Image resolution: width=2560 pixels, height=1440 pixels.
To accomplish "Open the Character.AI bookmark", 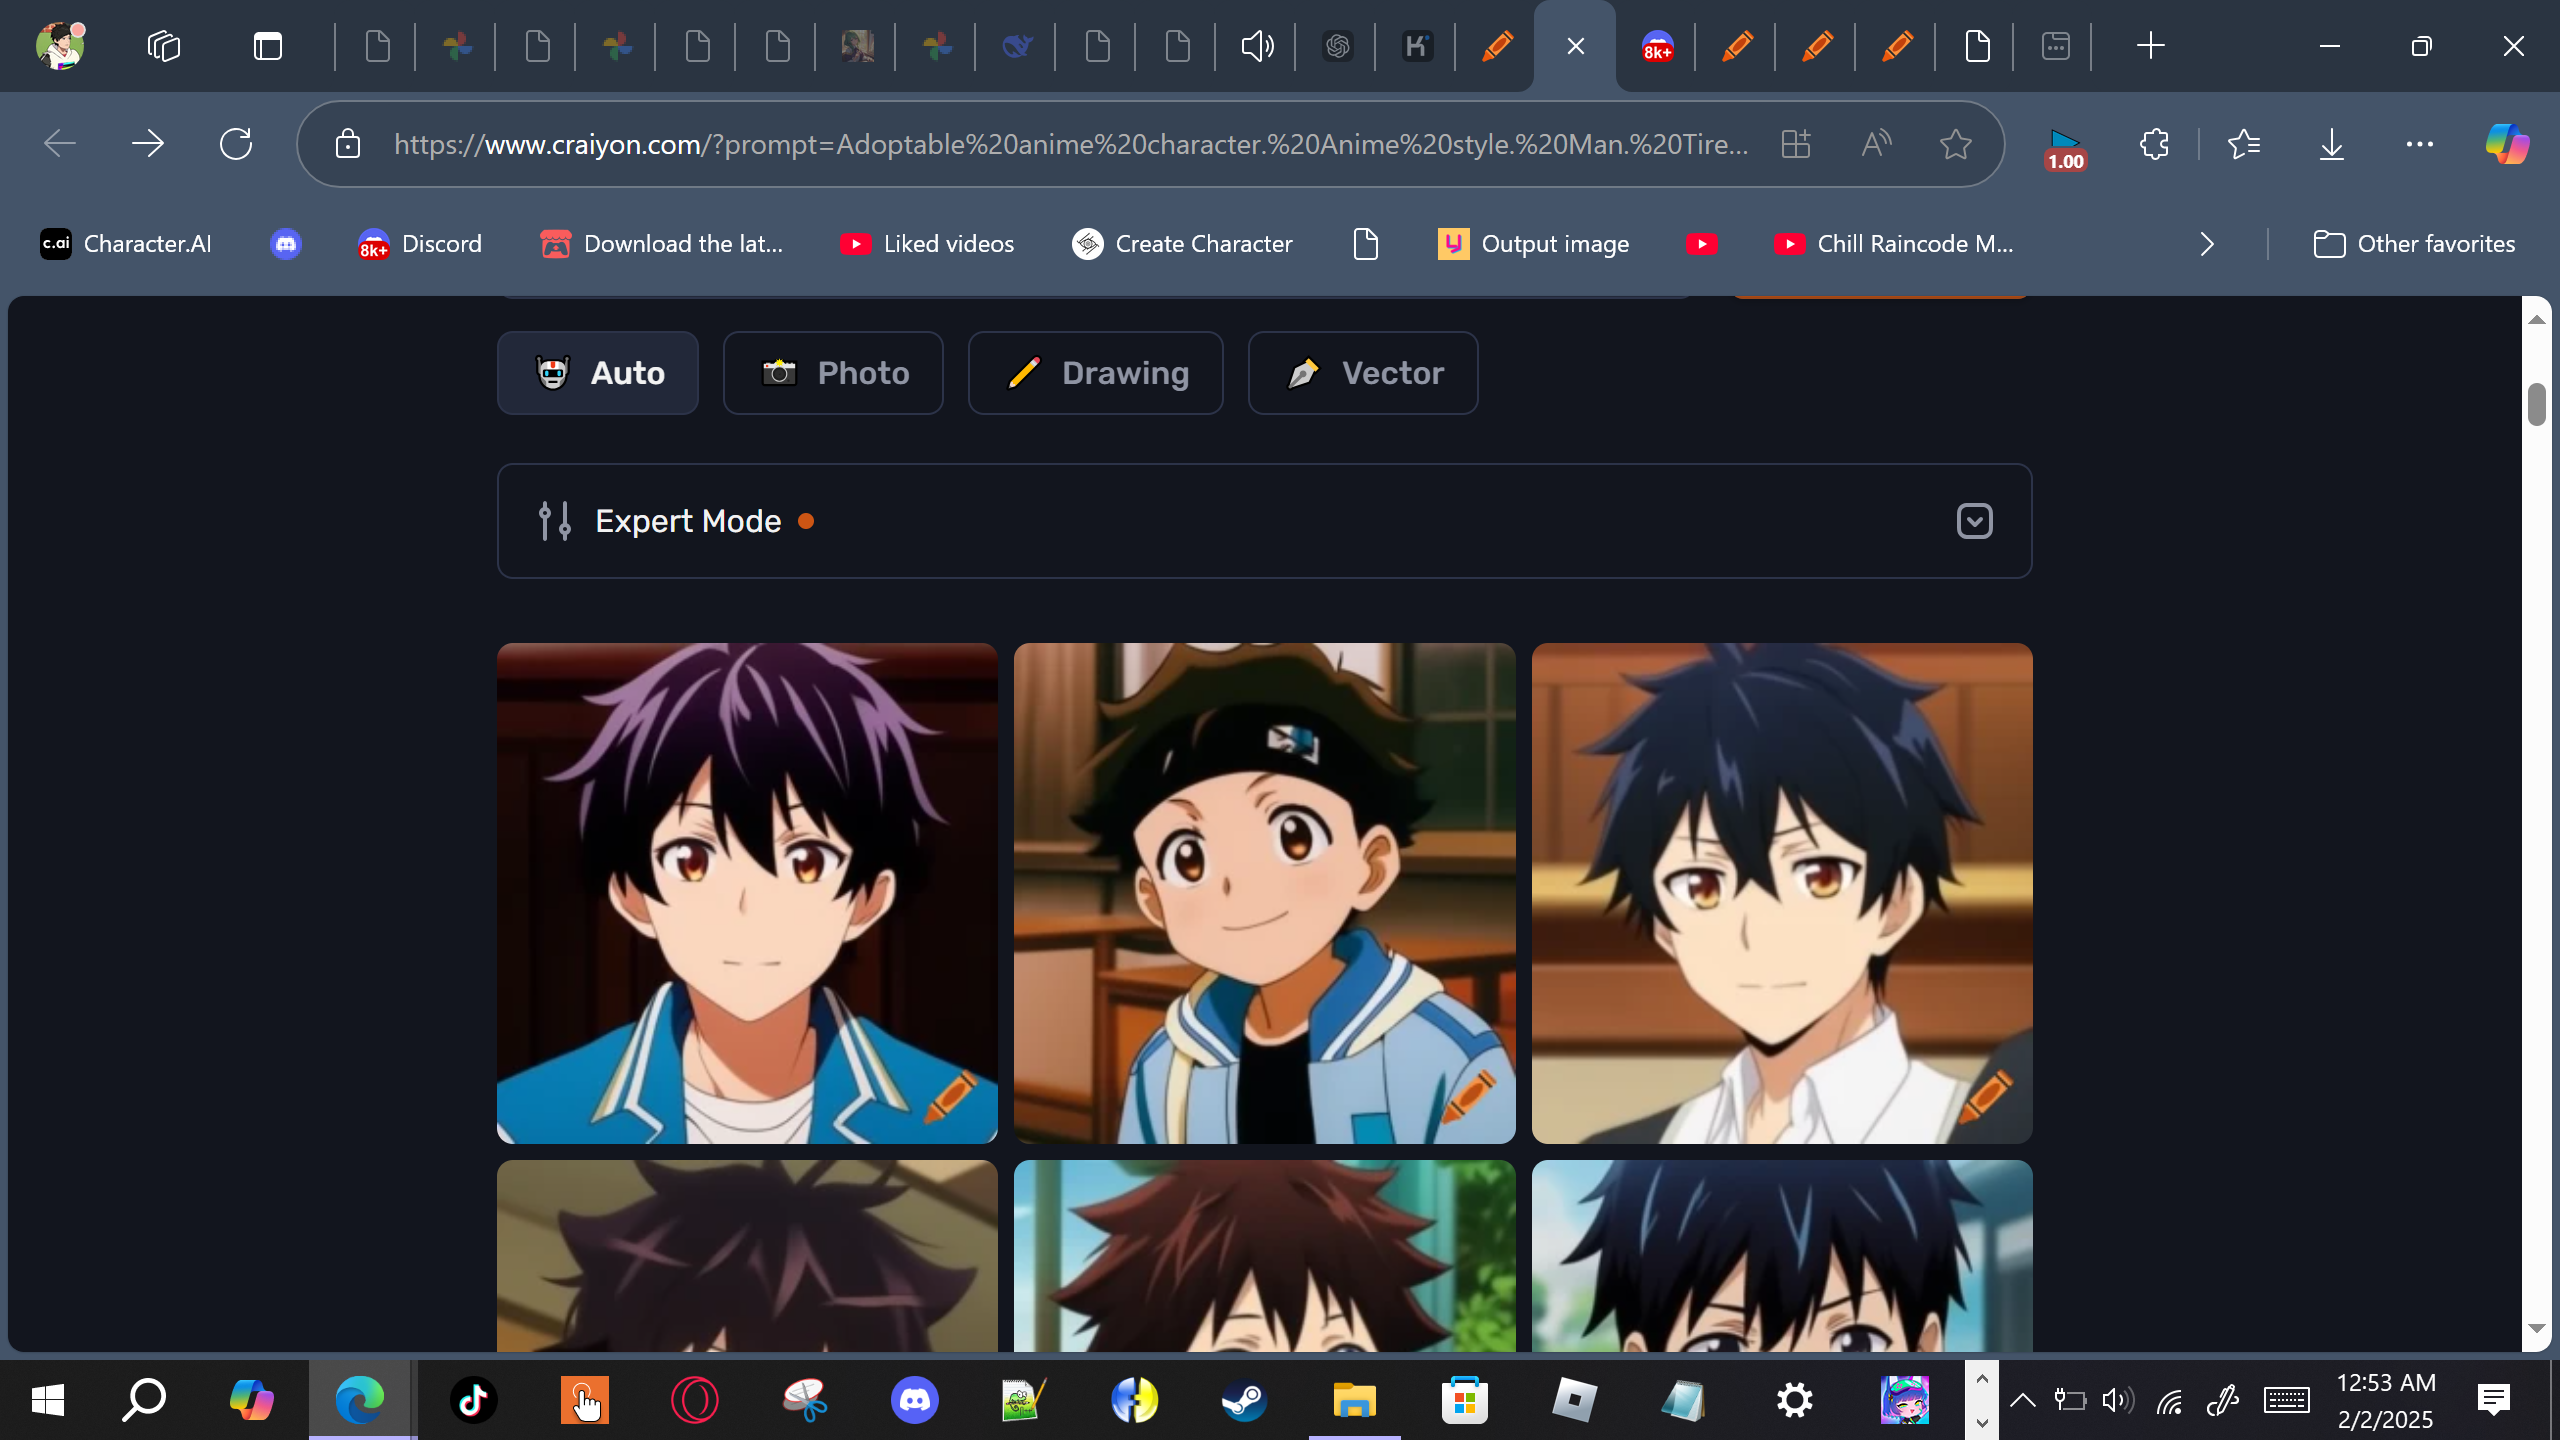I will pyautogui.click(x=126, y=244).
